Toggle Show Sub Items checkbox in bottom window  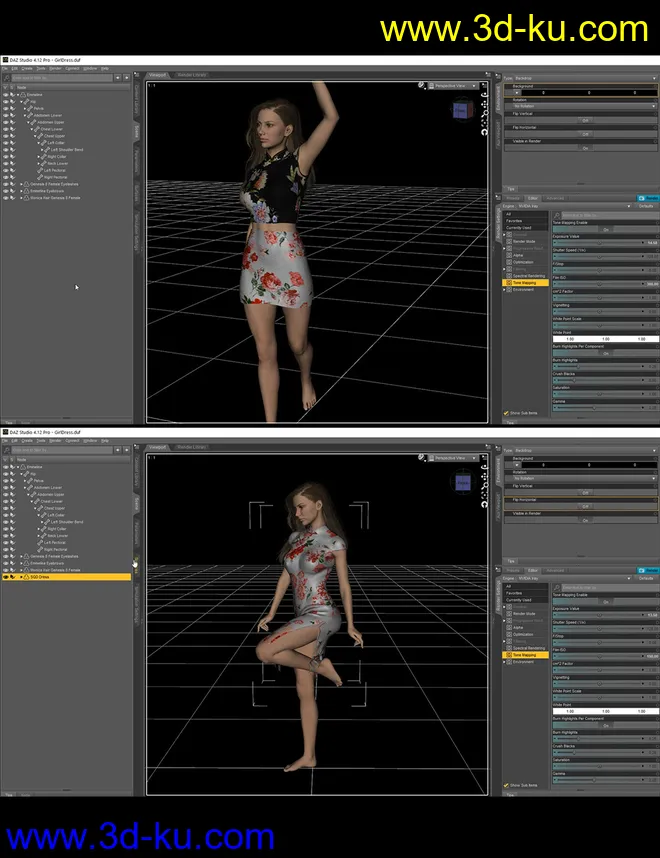pyautogui.click(x=507, y=786)
